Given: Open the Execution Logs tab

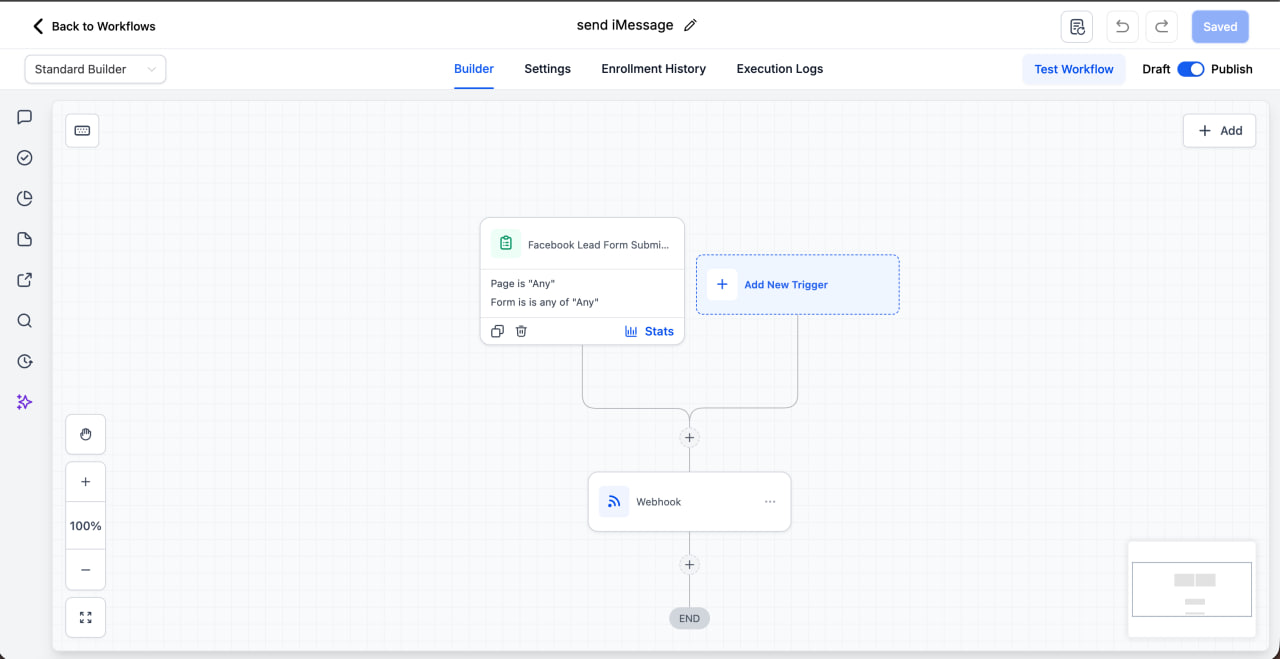Looking at the screenshot, I should pos(779,69).
